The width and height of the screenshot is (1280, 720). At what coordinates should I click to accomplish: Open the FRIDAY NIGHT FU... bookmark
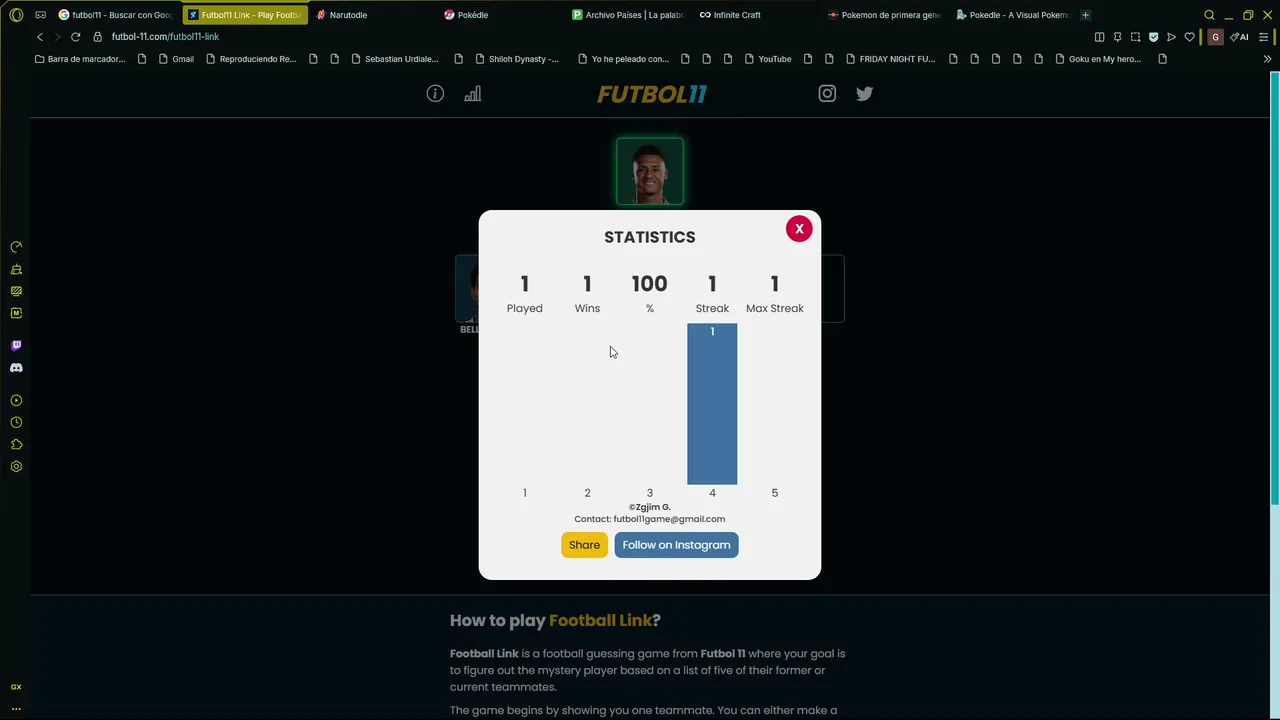tap(890, 59)
